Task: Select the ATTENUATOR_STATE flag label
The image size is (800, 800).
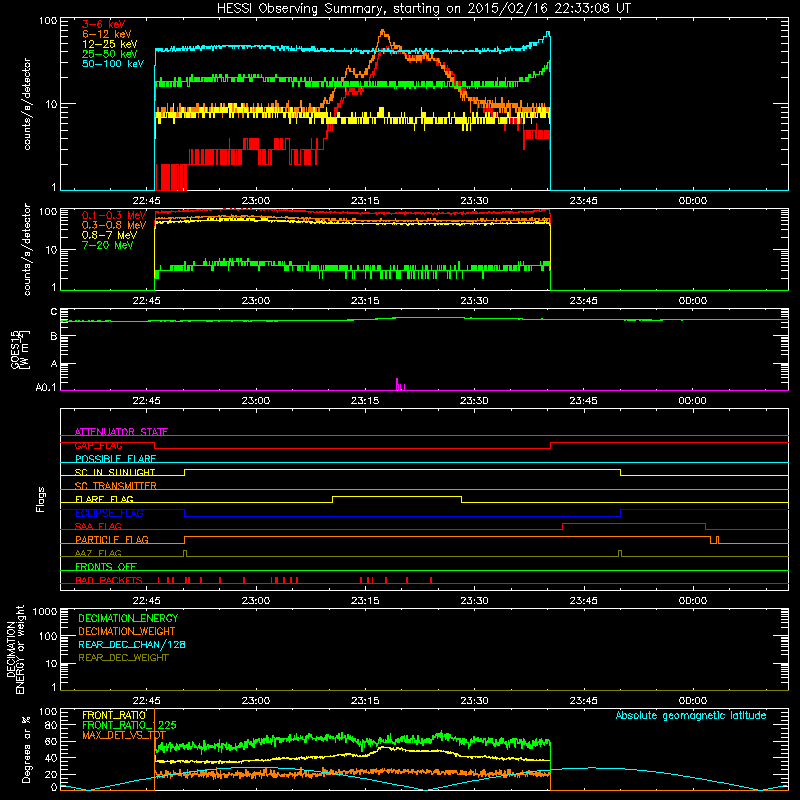Action: (x=121, y=432)
